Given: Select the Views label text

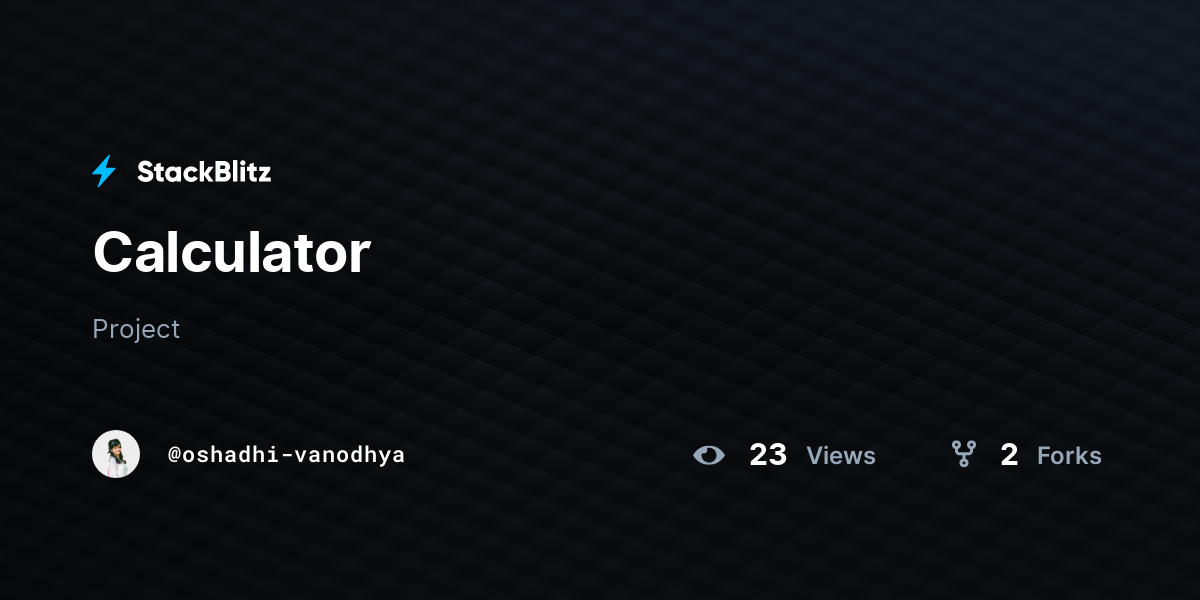Looking at the screenshot, I should [841, 456].
